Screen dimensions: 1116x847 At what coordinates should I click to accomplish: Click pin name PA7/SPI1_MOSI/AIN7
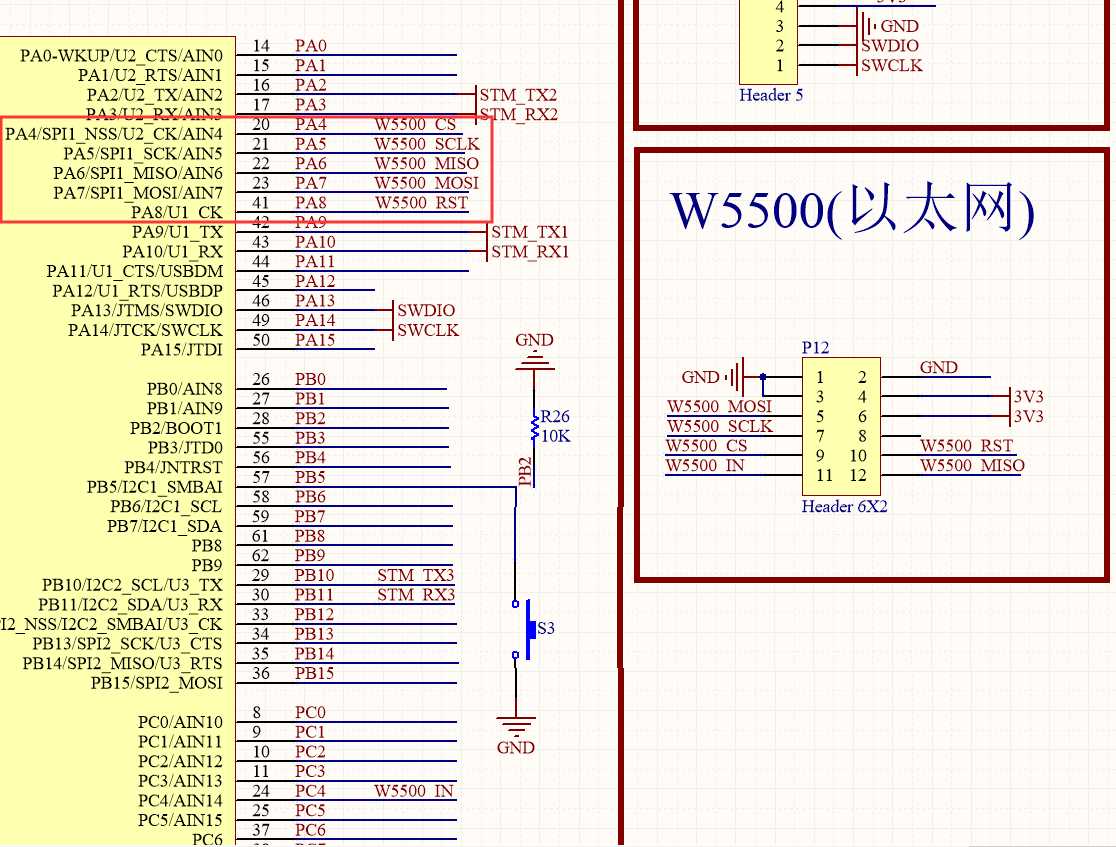[x=137, y=193]
